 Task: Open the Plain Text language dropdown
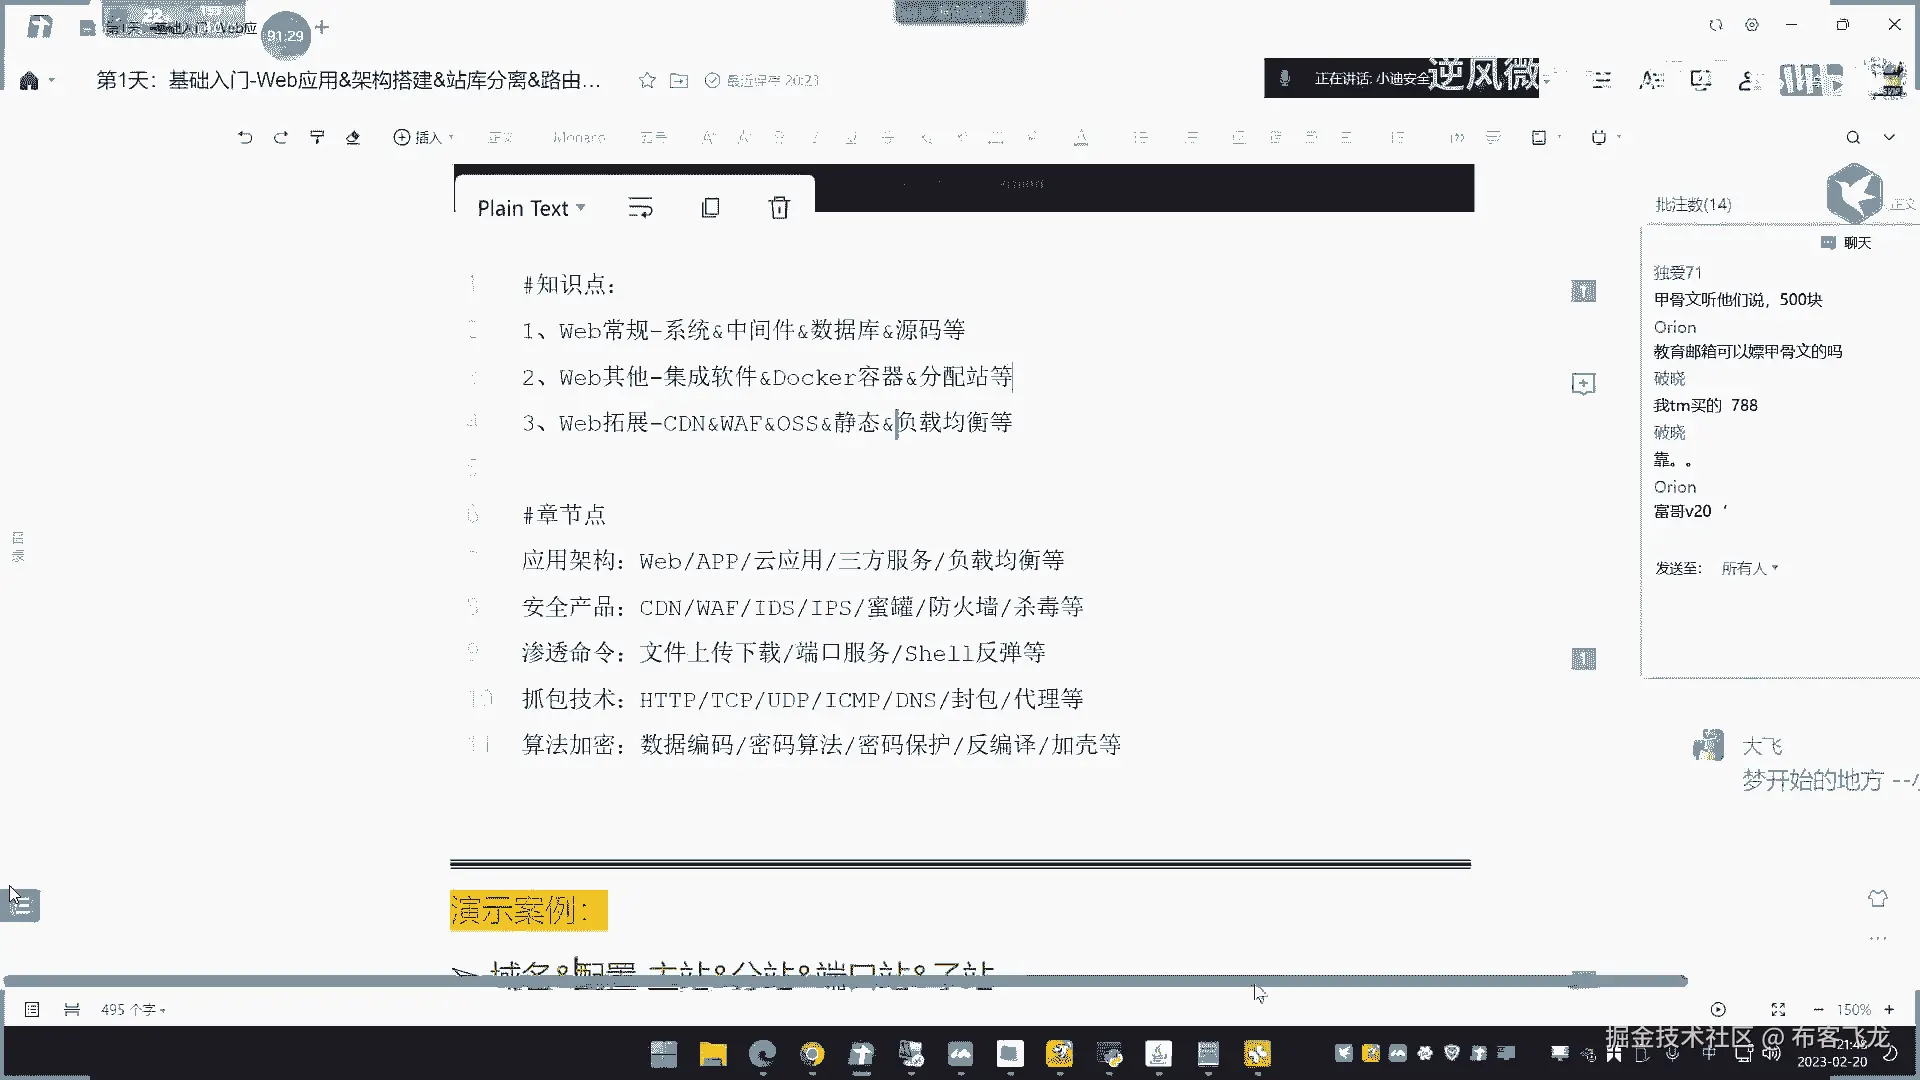pyautogui.click(x=531, y=208)
